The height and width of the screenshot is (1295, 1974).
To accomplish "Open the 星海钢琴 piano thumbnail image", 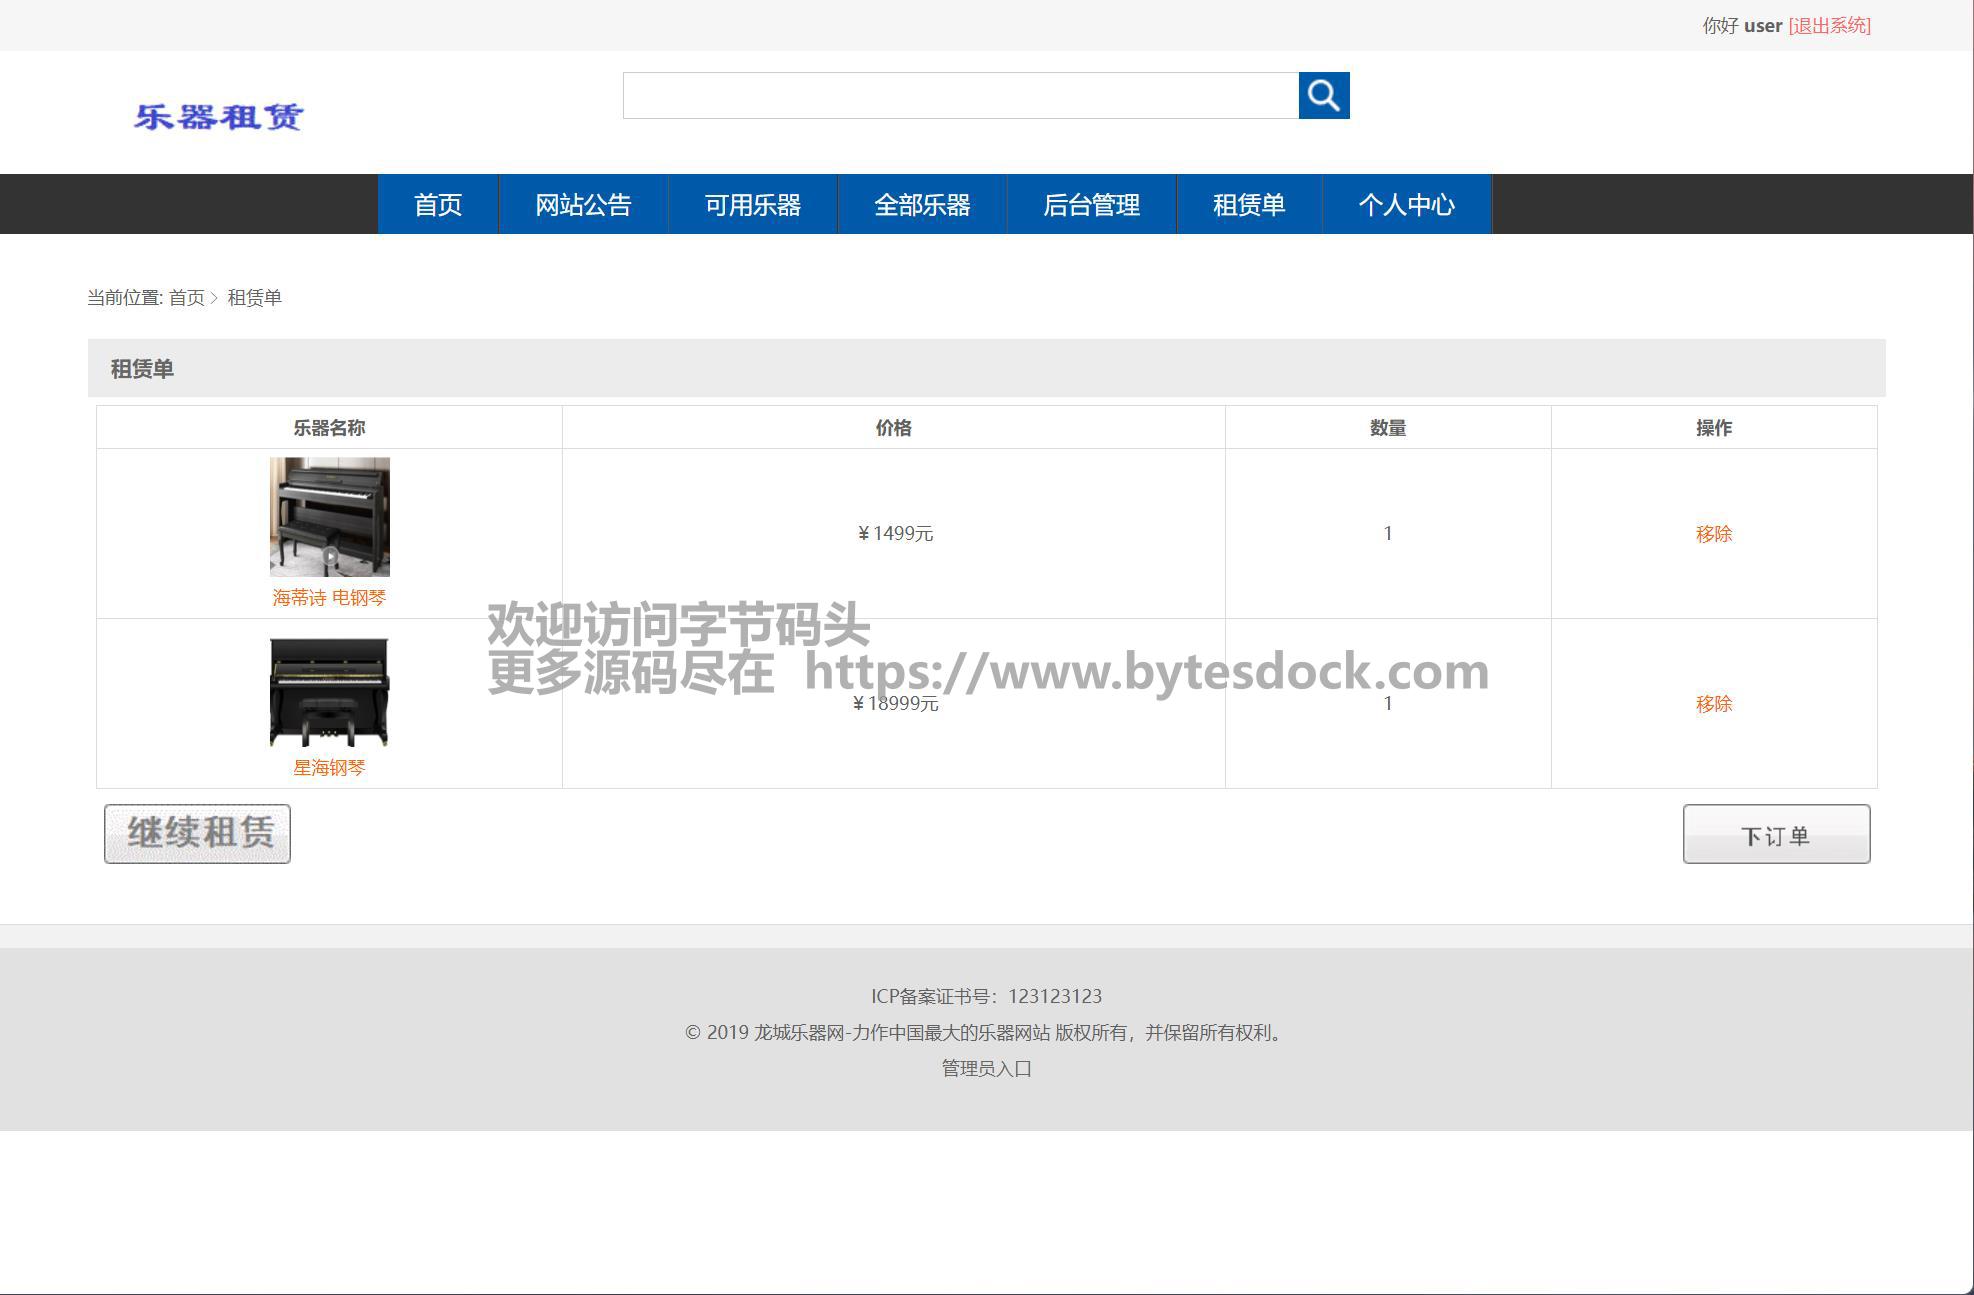I will coord(329,692).
